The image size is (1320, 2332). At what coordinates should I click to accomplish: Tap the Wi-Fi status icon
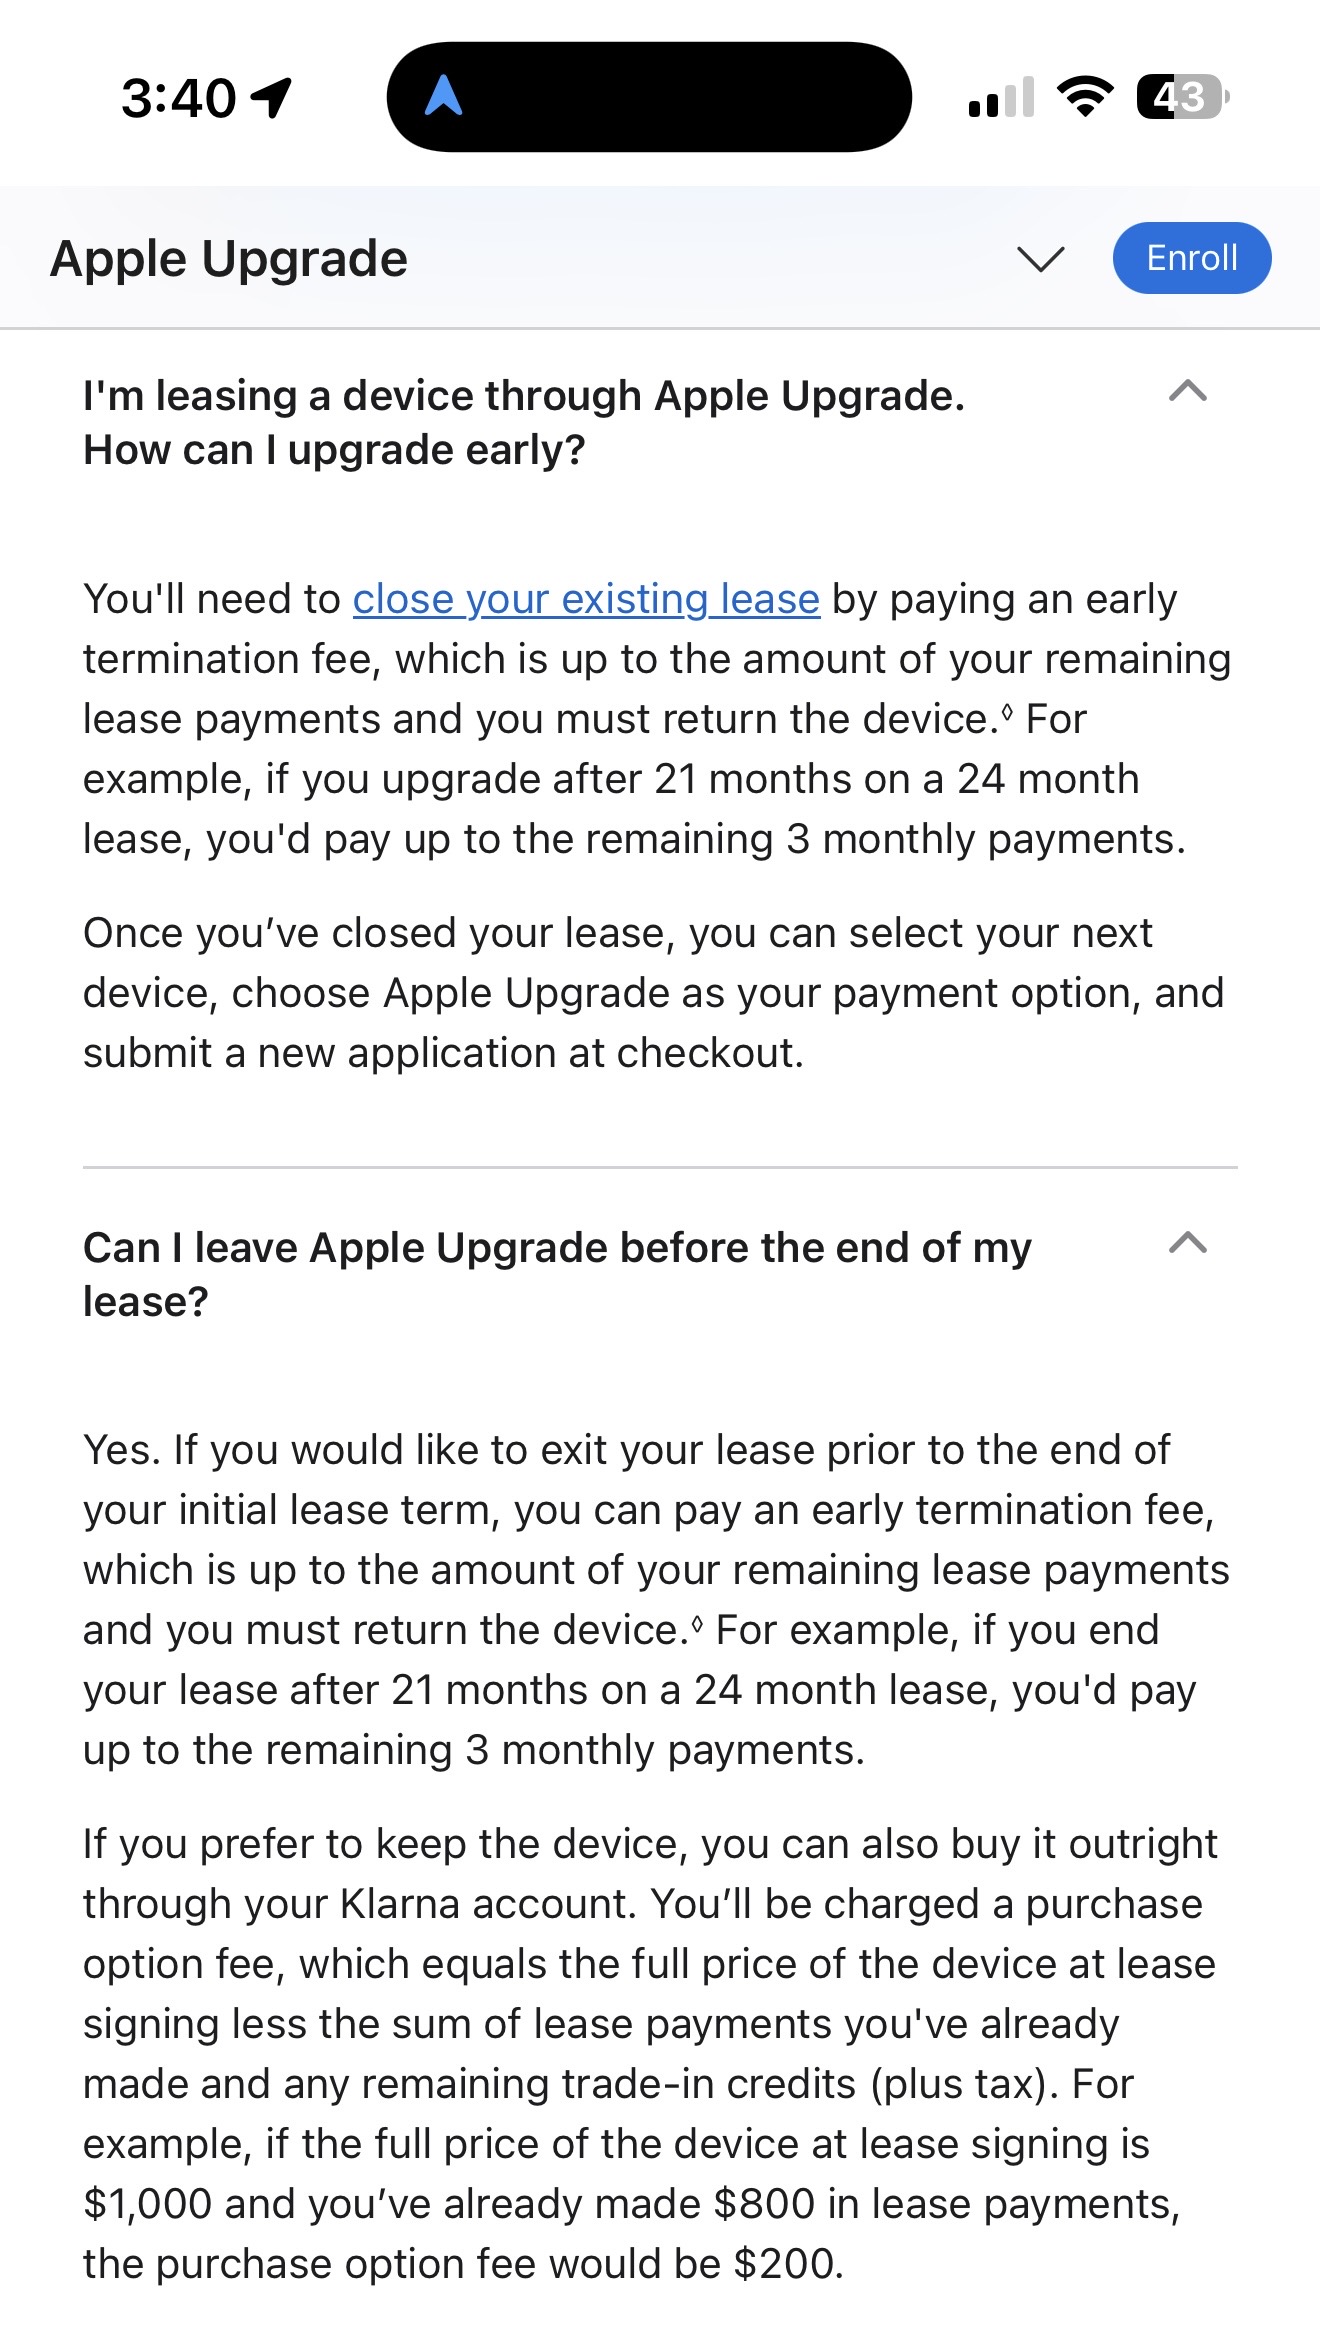(1086, 97)
